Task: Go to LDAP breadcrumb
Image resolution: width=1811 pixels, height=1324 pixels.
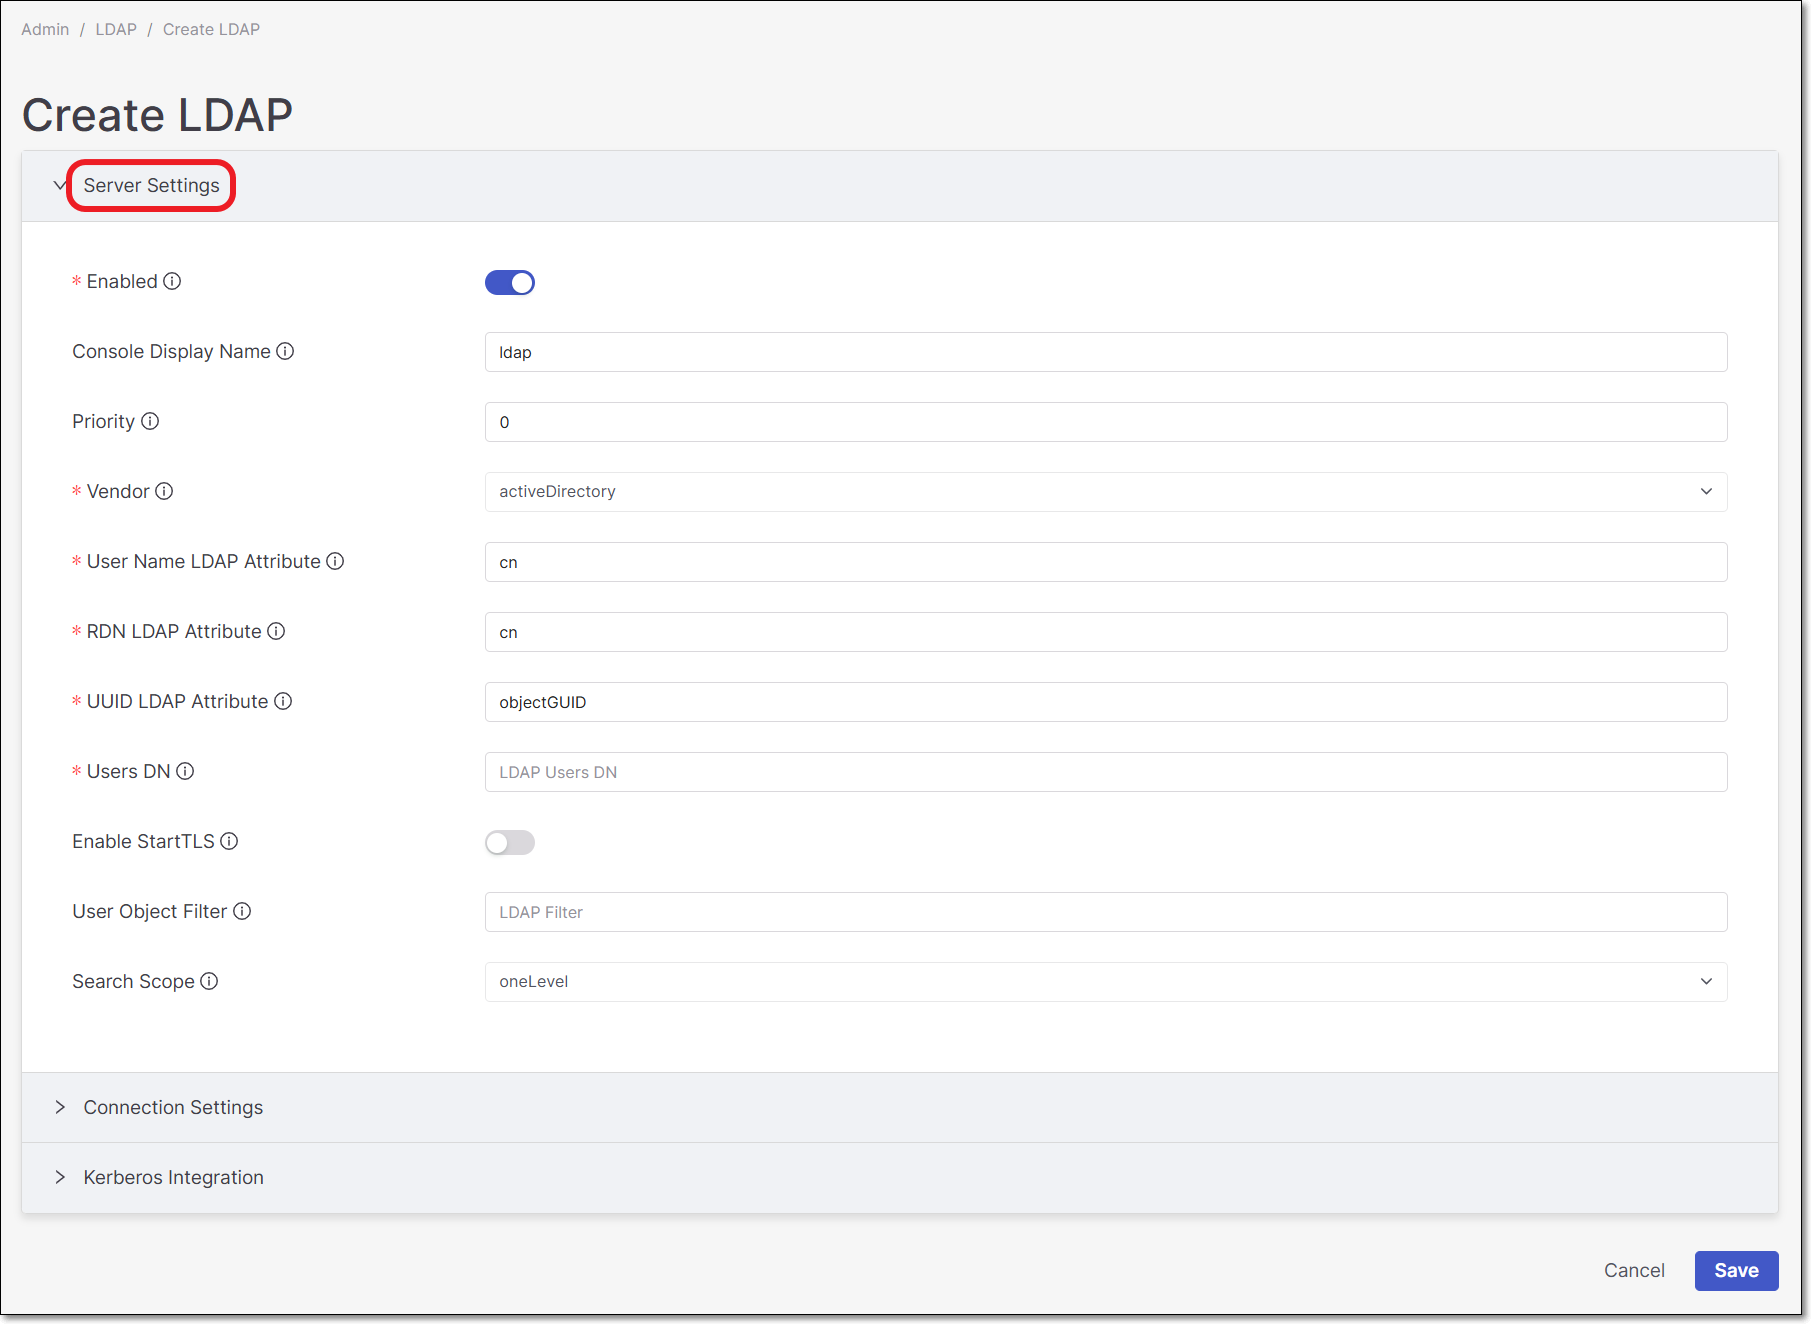Action: (x=116, y=29)
